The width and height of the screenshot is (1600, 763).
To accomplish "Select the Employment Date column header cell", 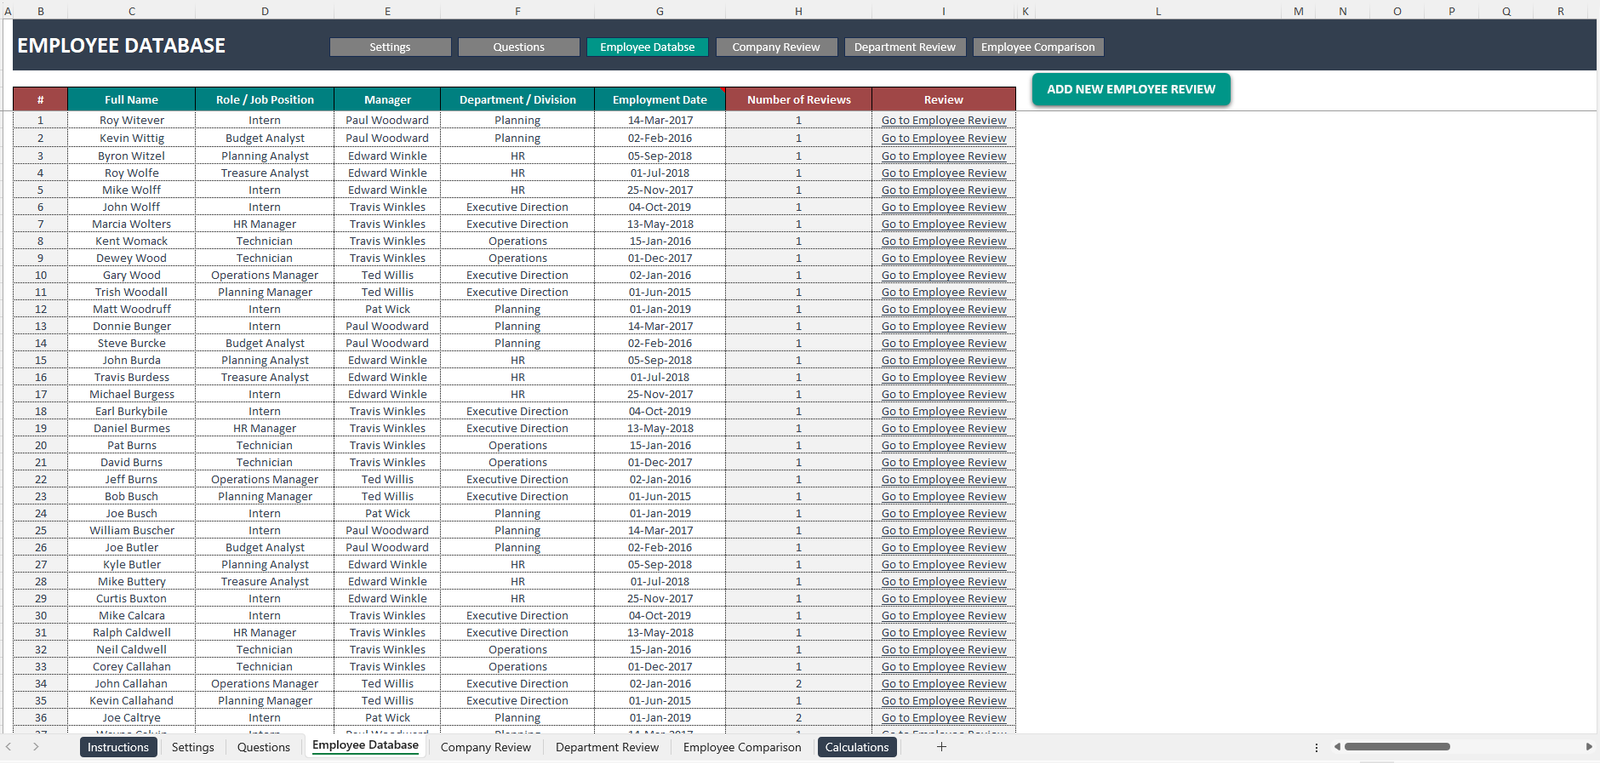I will pyautogui.click(x=659, y=100).
